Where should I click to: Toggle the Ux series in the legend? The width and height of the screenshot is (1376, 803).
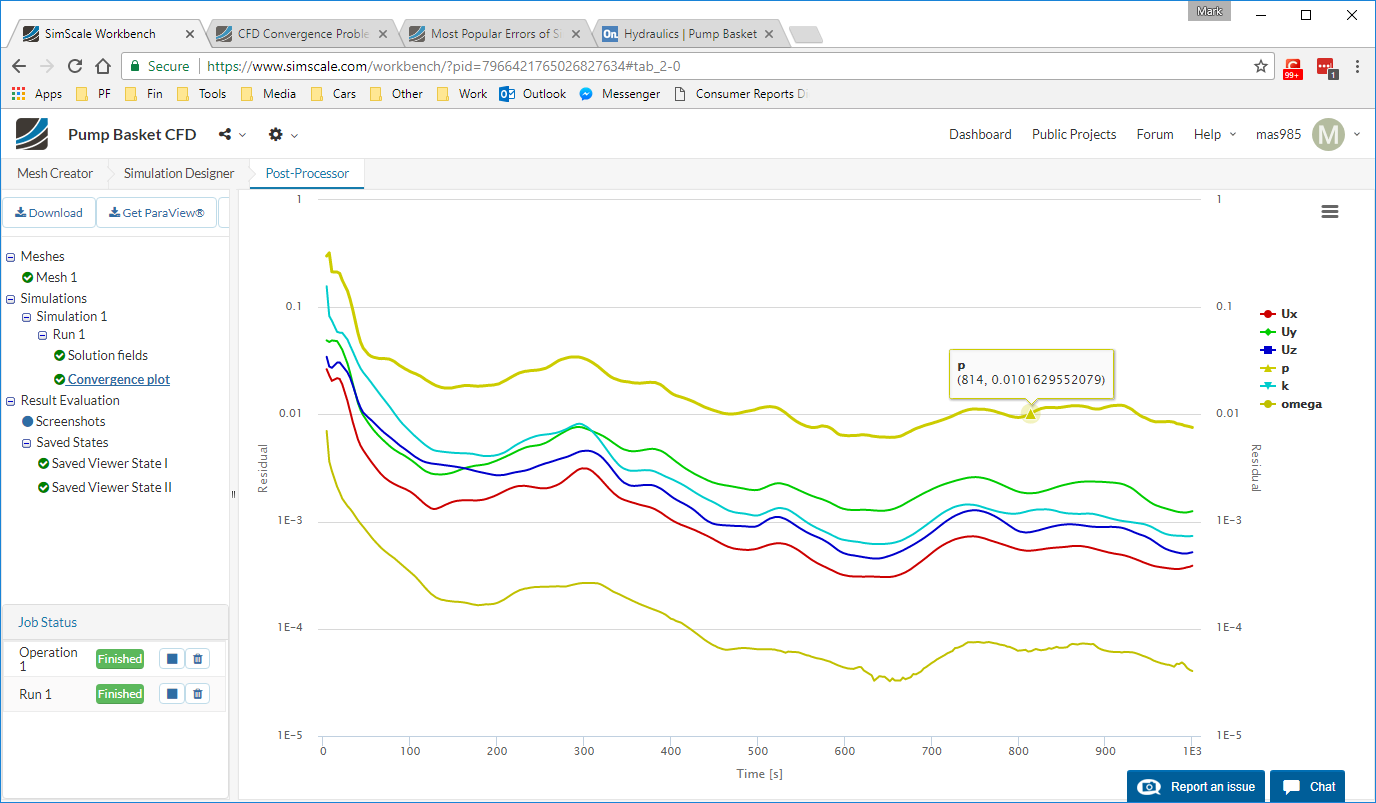click(1288, 314)
